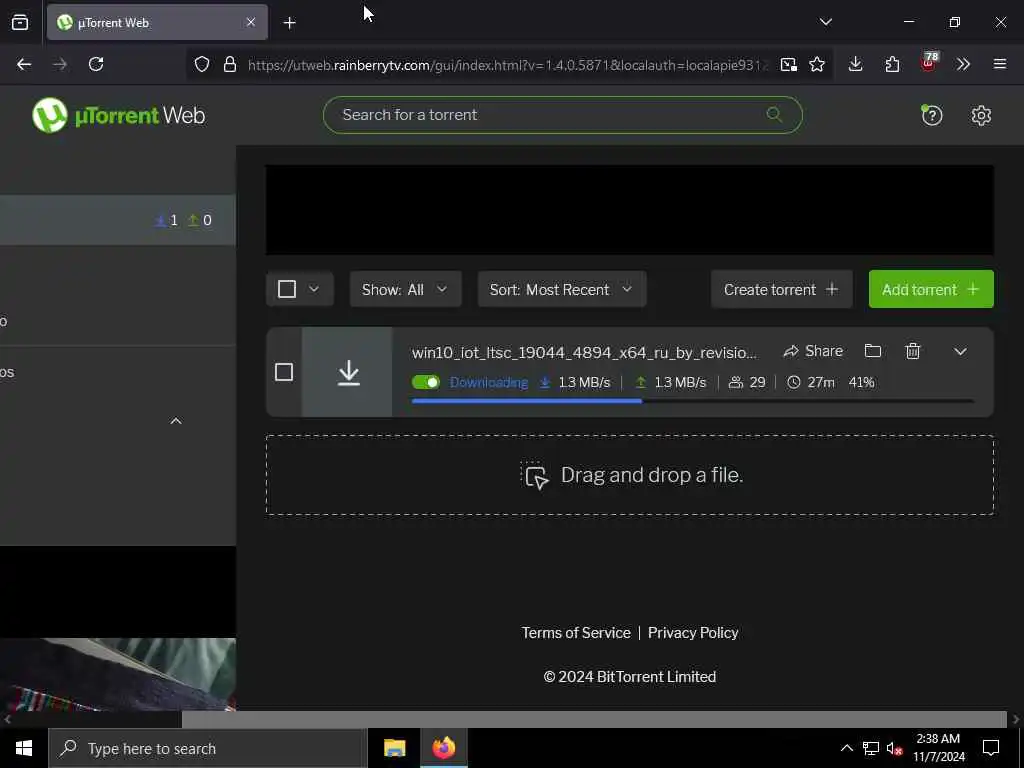The image size is (1024, 768).
Task: Collapse sidebar section with up chevron
Action: pyautogui.click(x=176, y=421)
